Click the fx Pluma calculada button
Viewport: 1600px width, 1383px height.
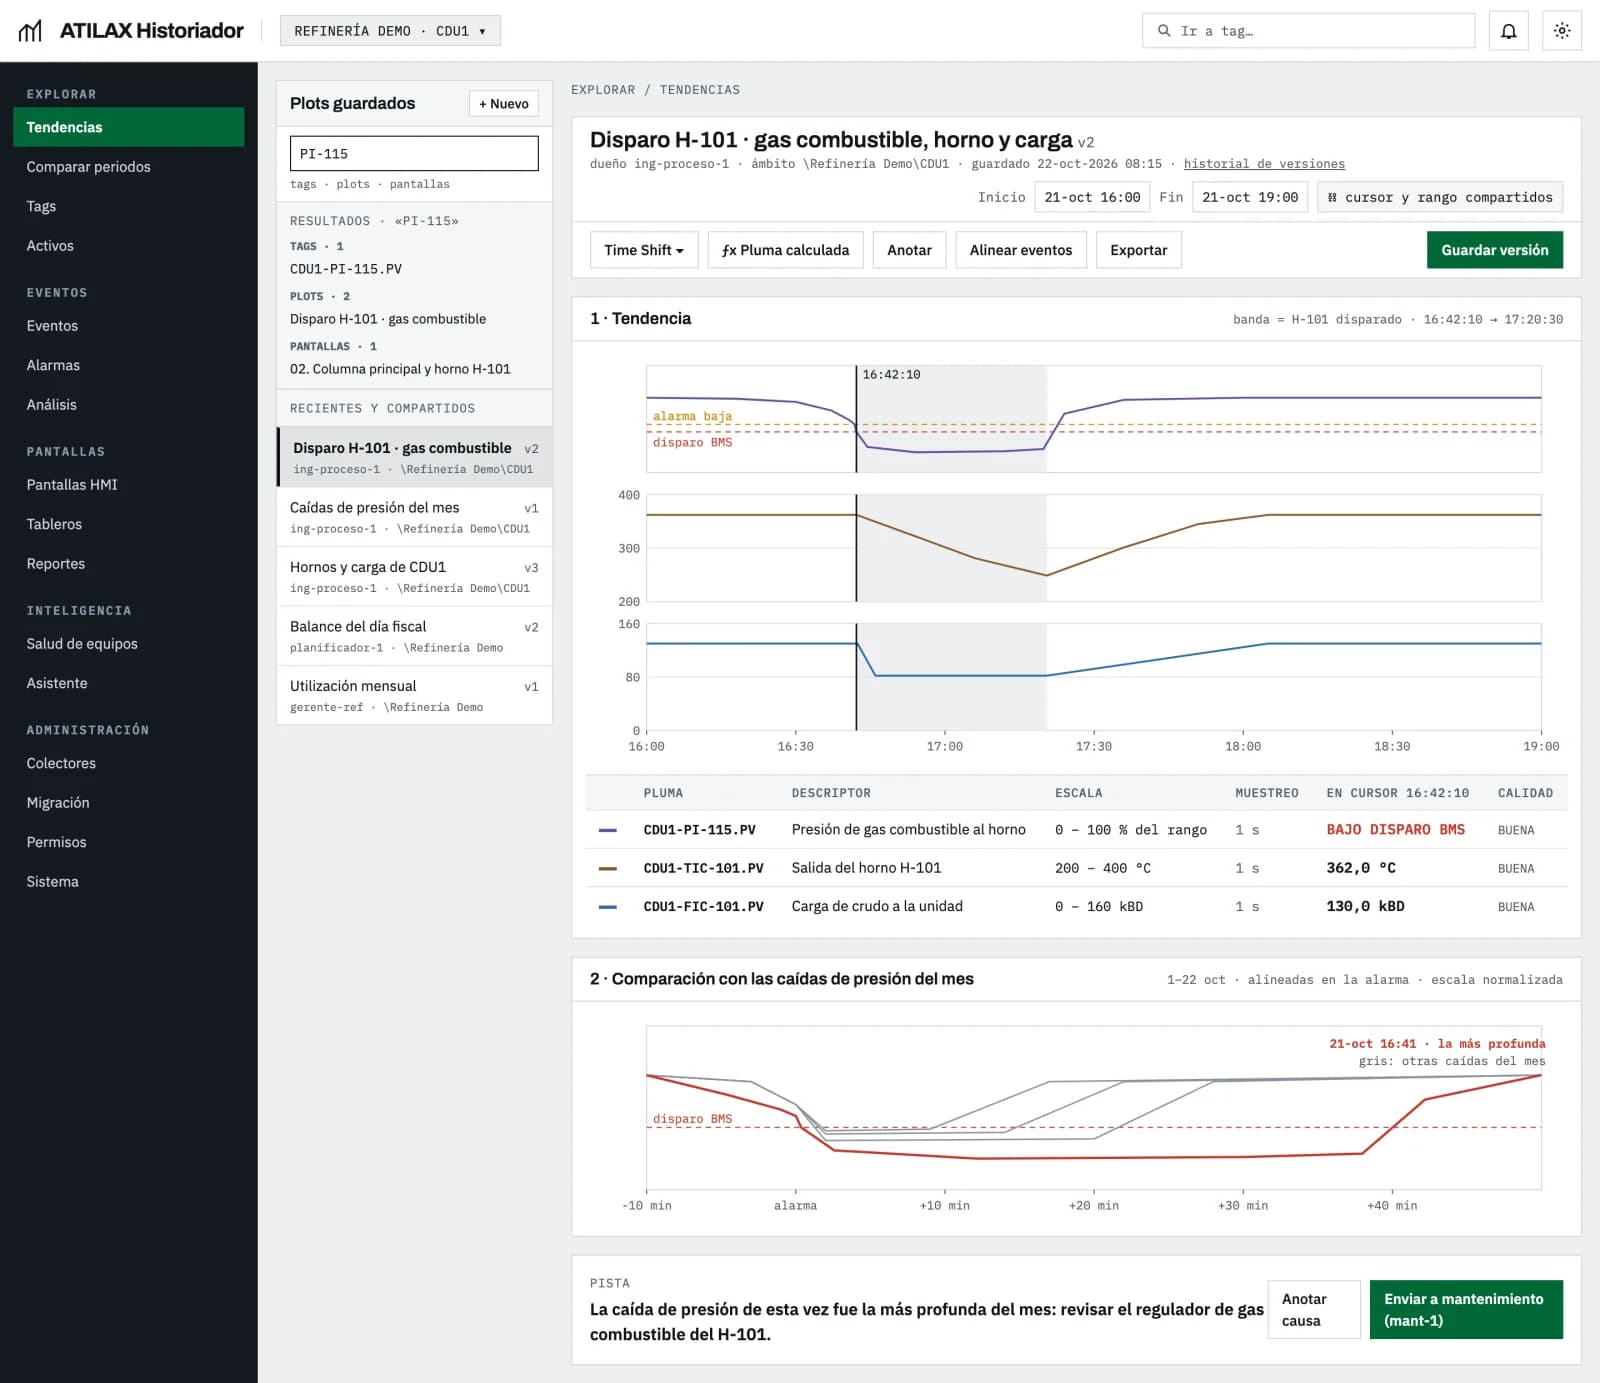(x=785, y=250)
